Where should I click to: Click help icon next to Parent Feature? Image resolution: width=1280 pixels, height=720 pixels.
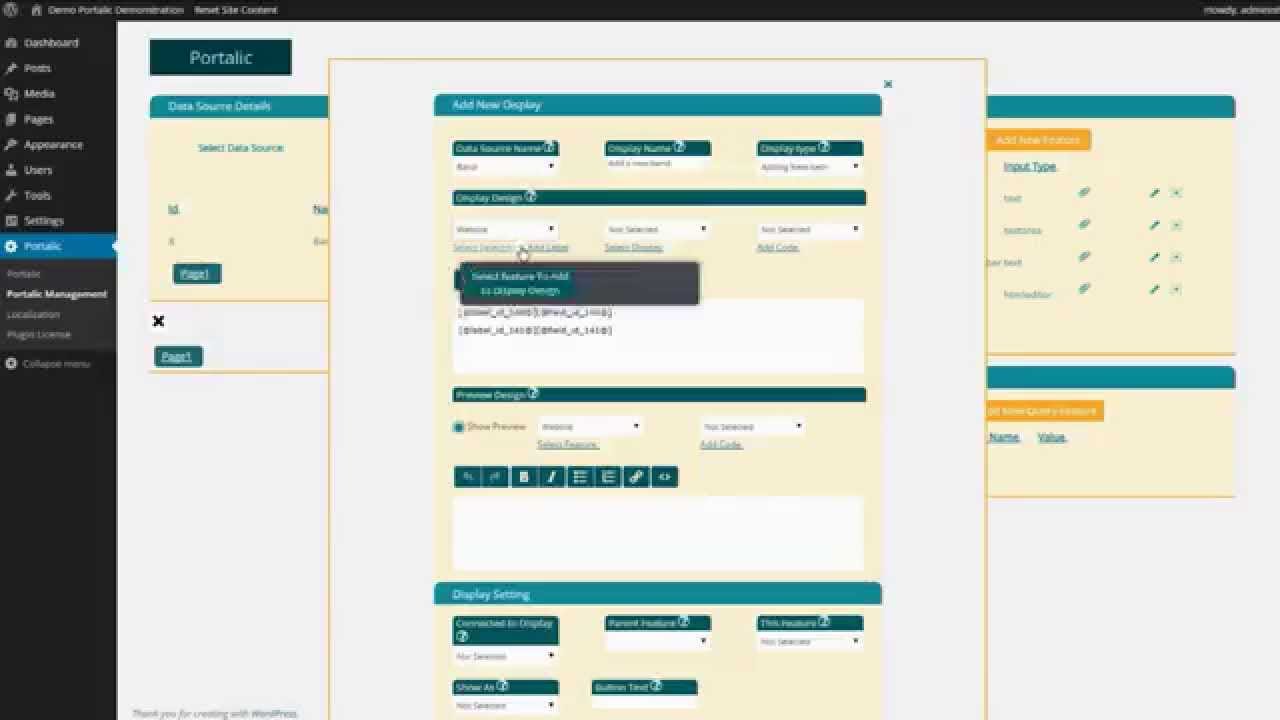684,621
